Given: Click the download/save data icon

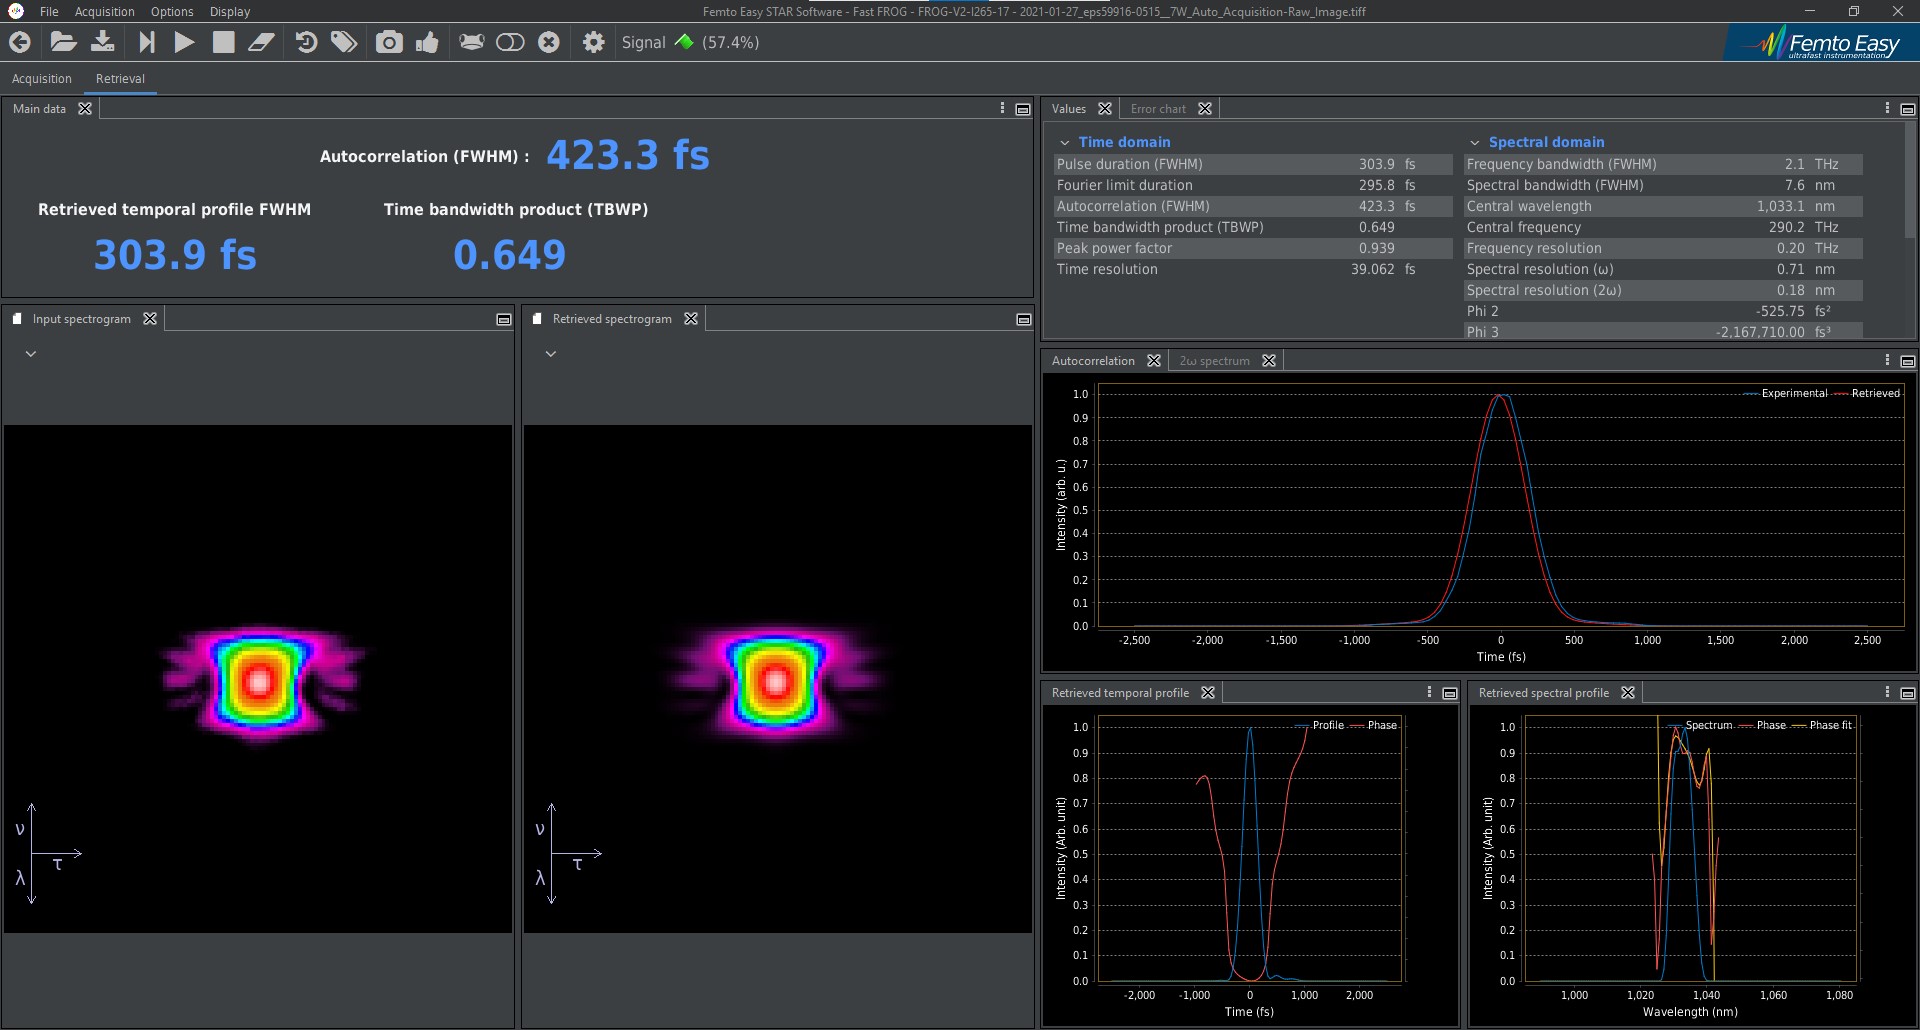Looking at the screenshot, I should tap(103, 42).
